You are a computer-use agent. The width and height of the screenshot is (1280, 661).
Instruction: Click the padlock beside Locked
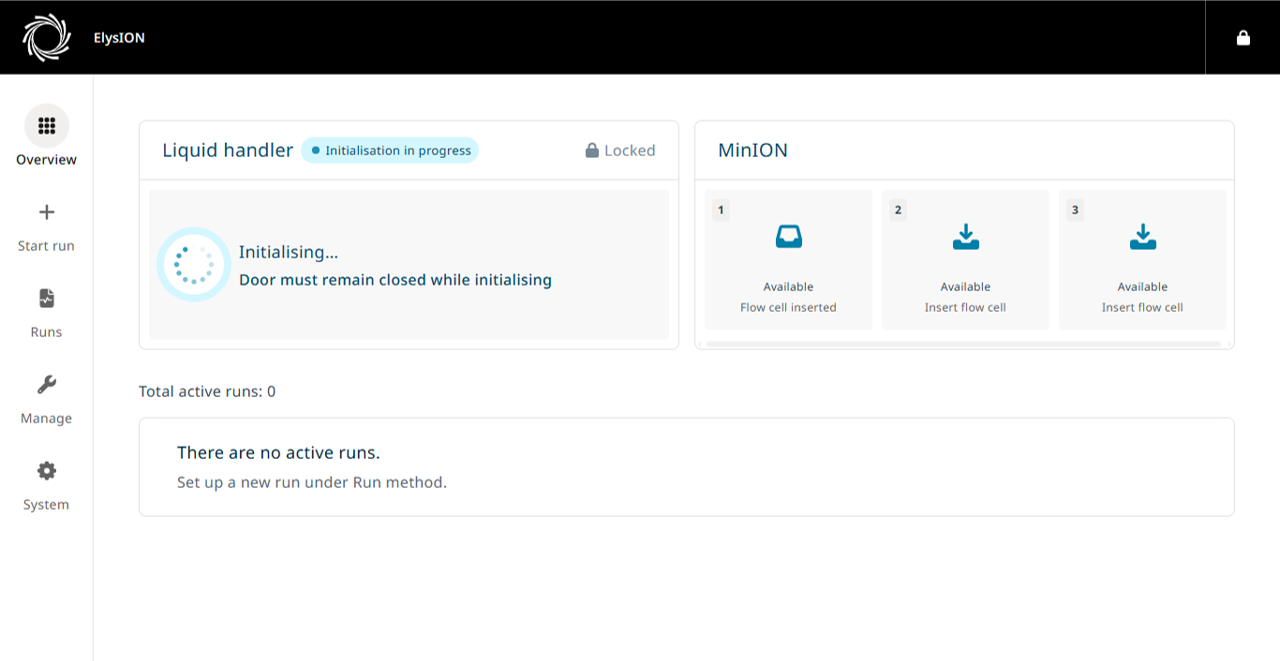(x=592, y=150)
